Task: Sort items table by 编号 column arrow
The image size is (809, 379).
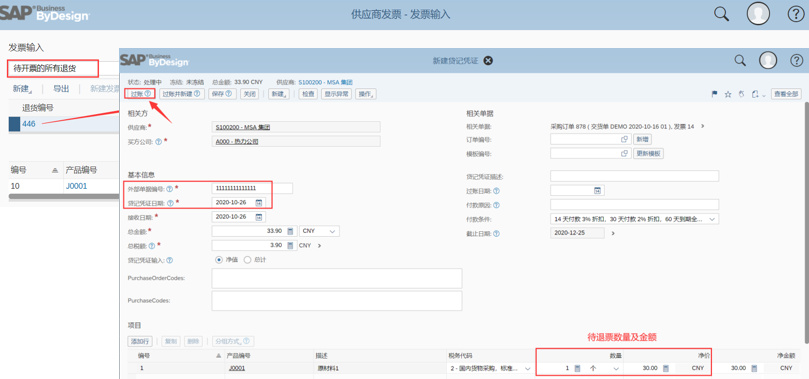Action: click(x=218, y=355)
